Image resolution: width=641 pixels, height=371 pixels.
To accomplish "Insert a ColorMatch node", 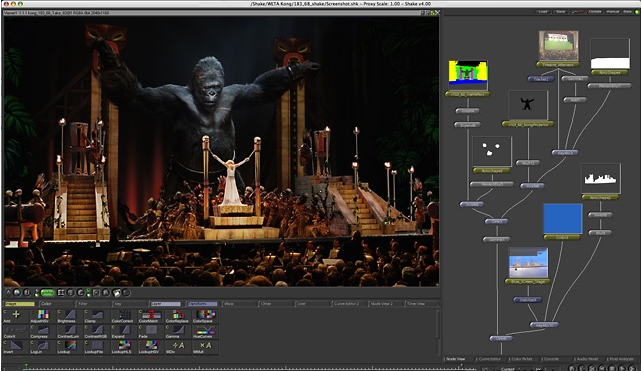I will (151, 315).
